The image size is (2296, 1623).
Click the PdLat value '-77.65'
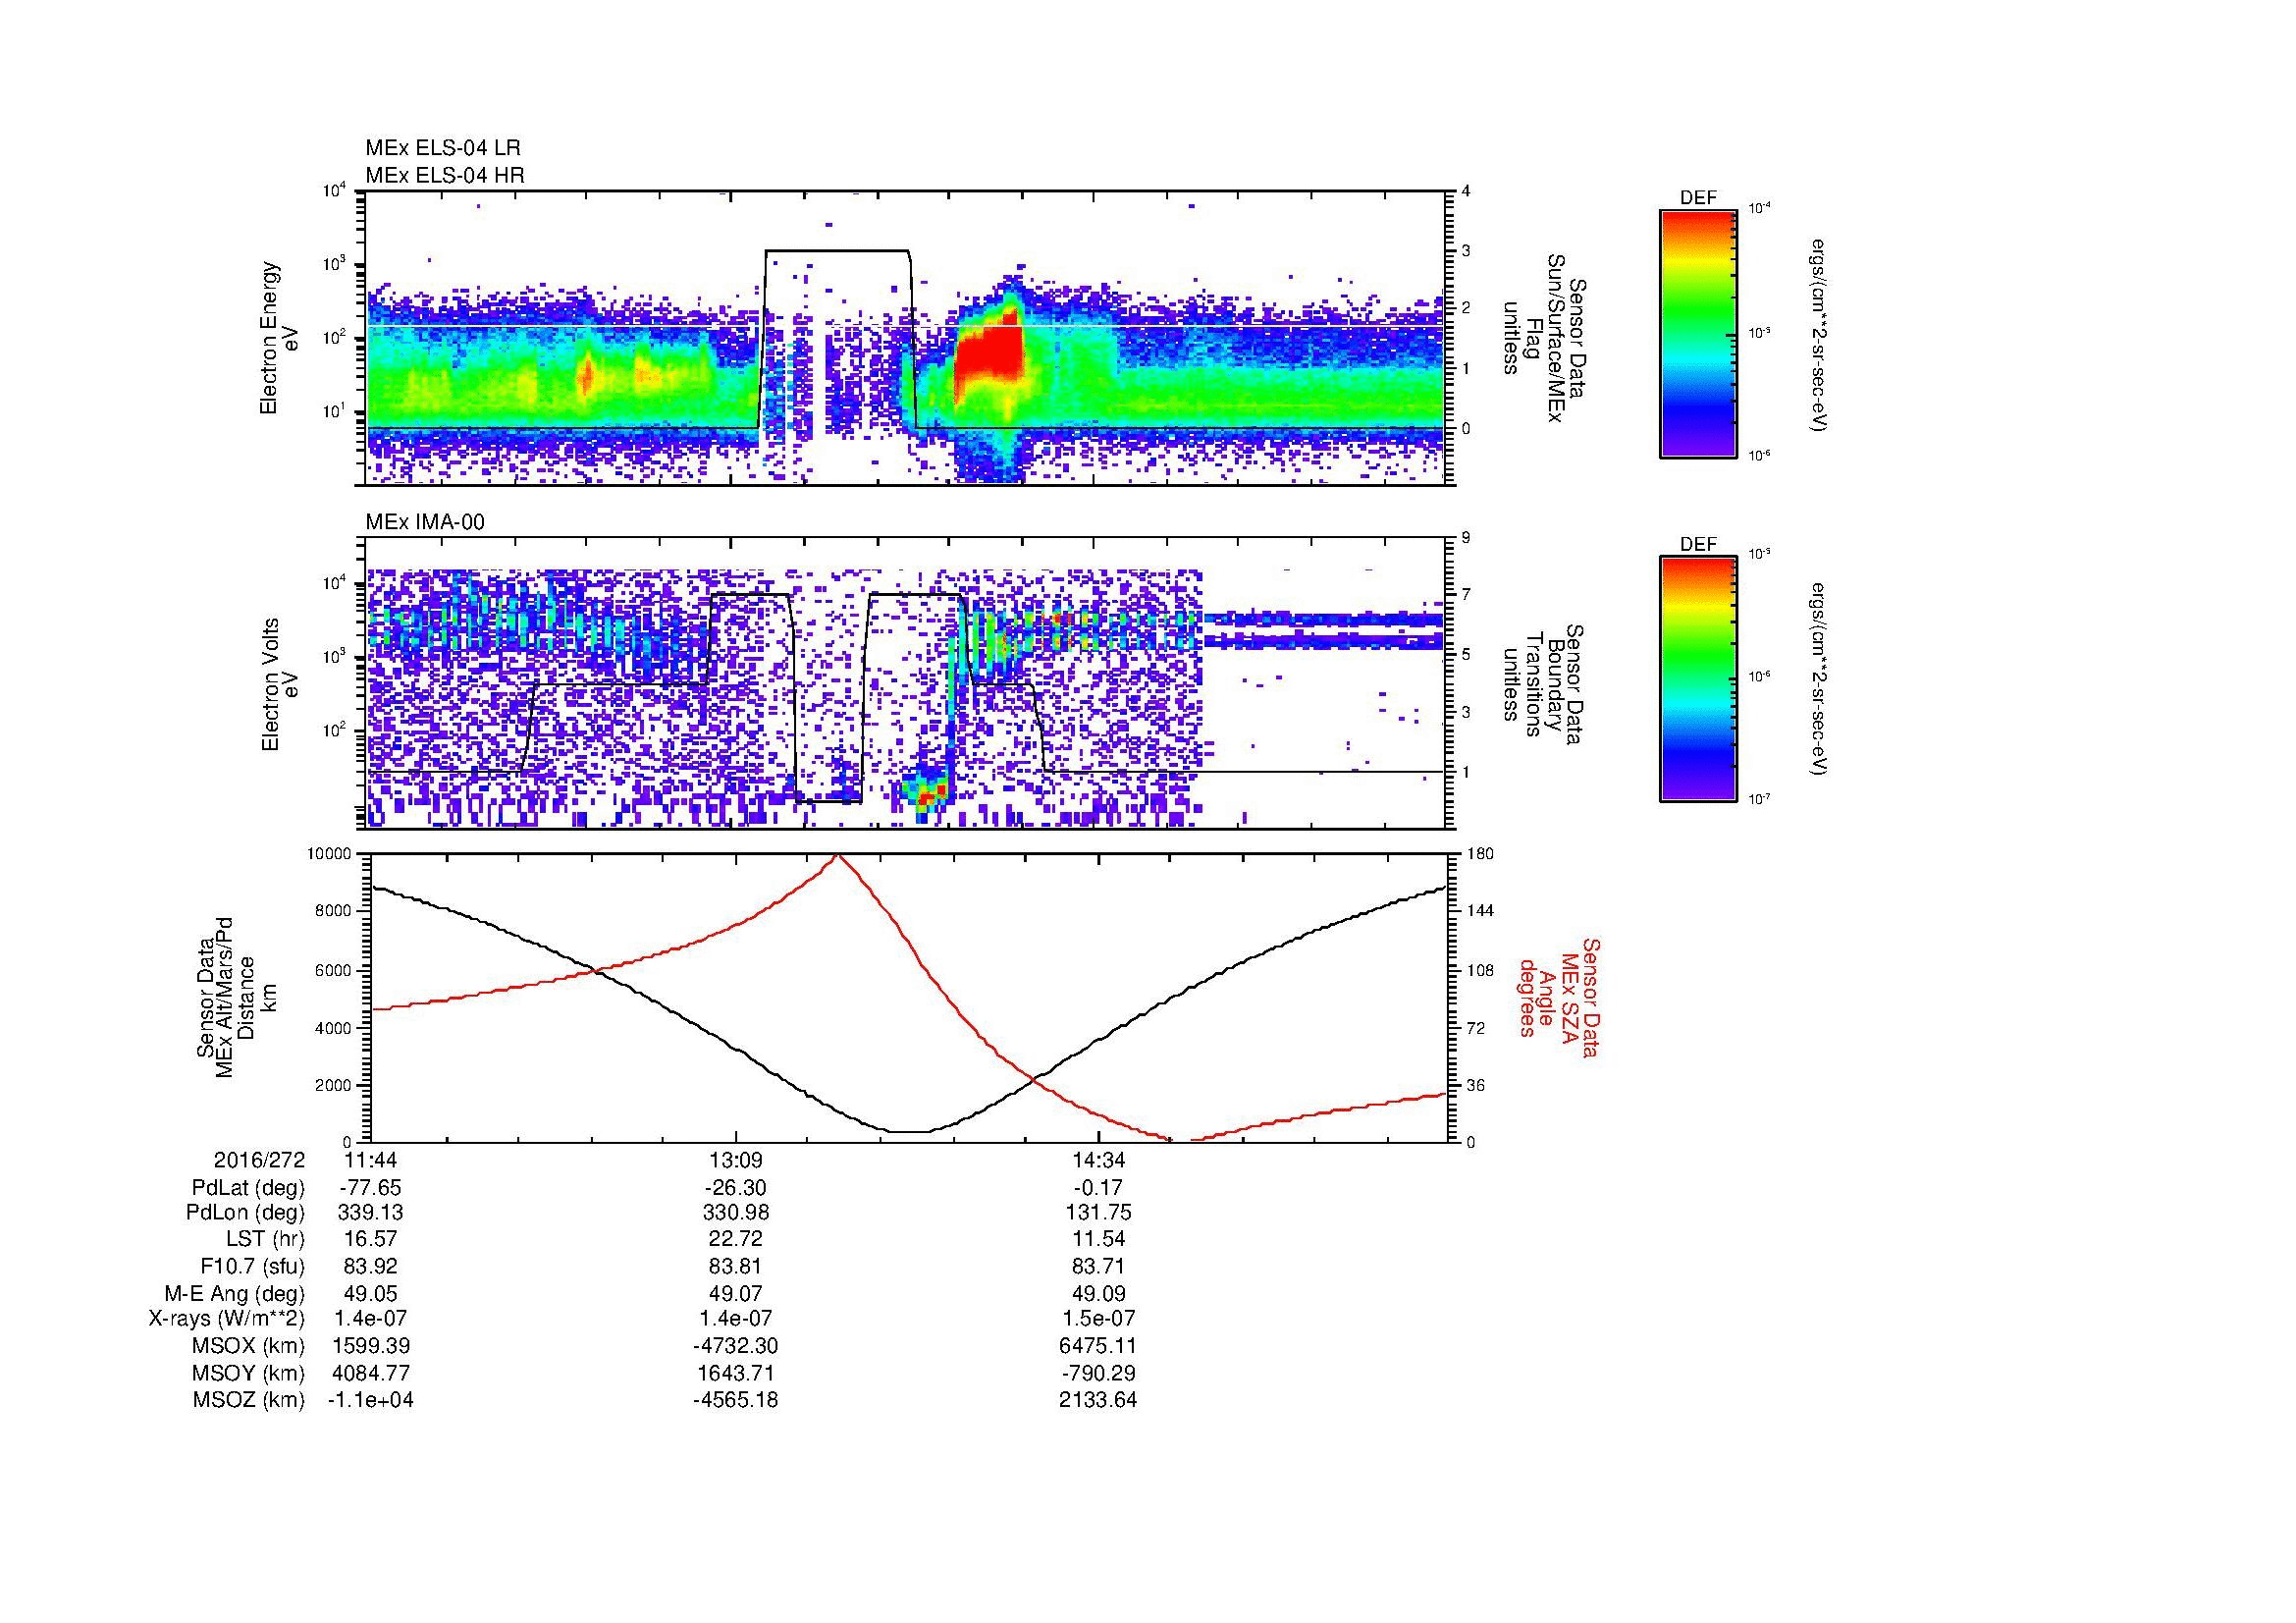[371, 1188]
